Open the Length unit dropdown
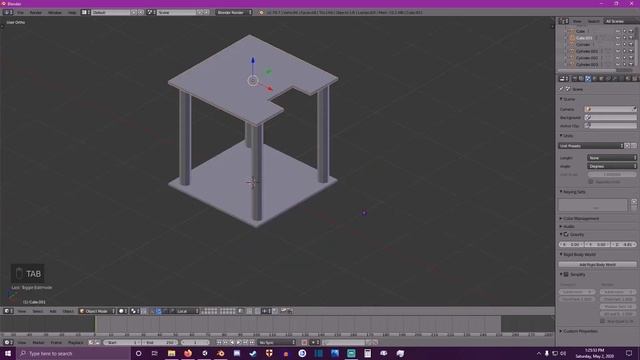This screenshot has width=640, height=360. pos(612,158)
